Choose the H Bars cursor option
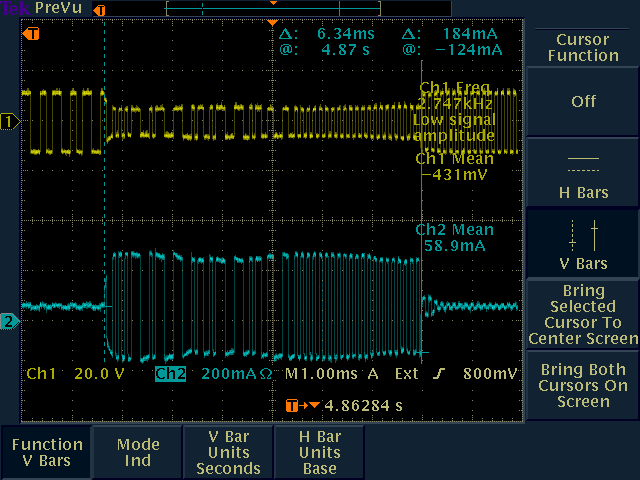 (583, 173)
